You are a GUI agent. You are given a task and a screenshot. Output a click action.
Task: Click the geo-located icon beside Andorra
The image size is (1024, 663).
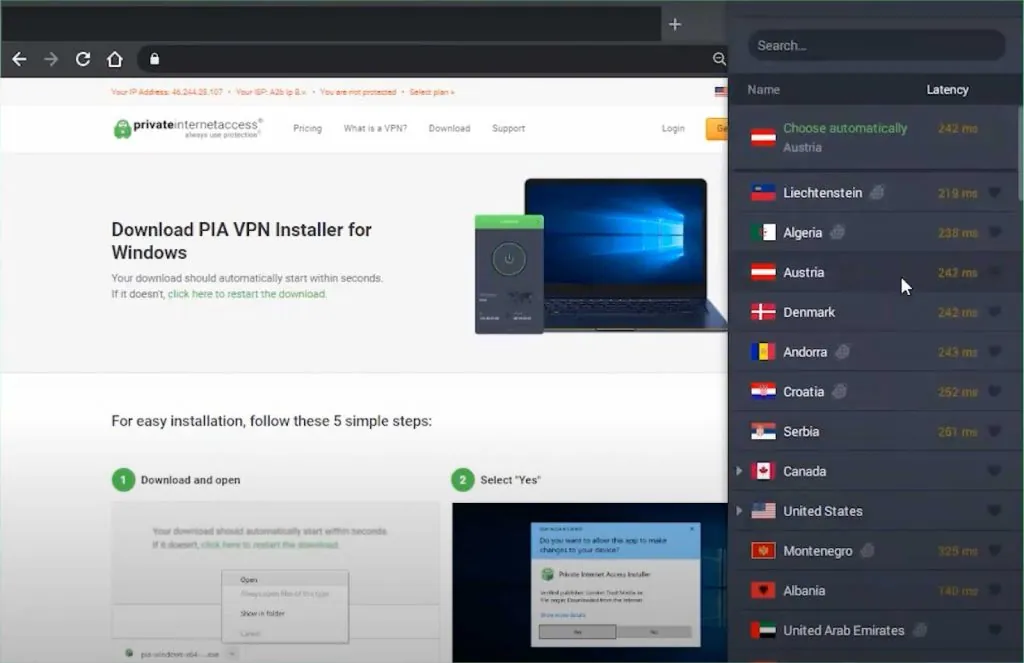pyautogui.click(x=842, y=351)
